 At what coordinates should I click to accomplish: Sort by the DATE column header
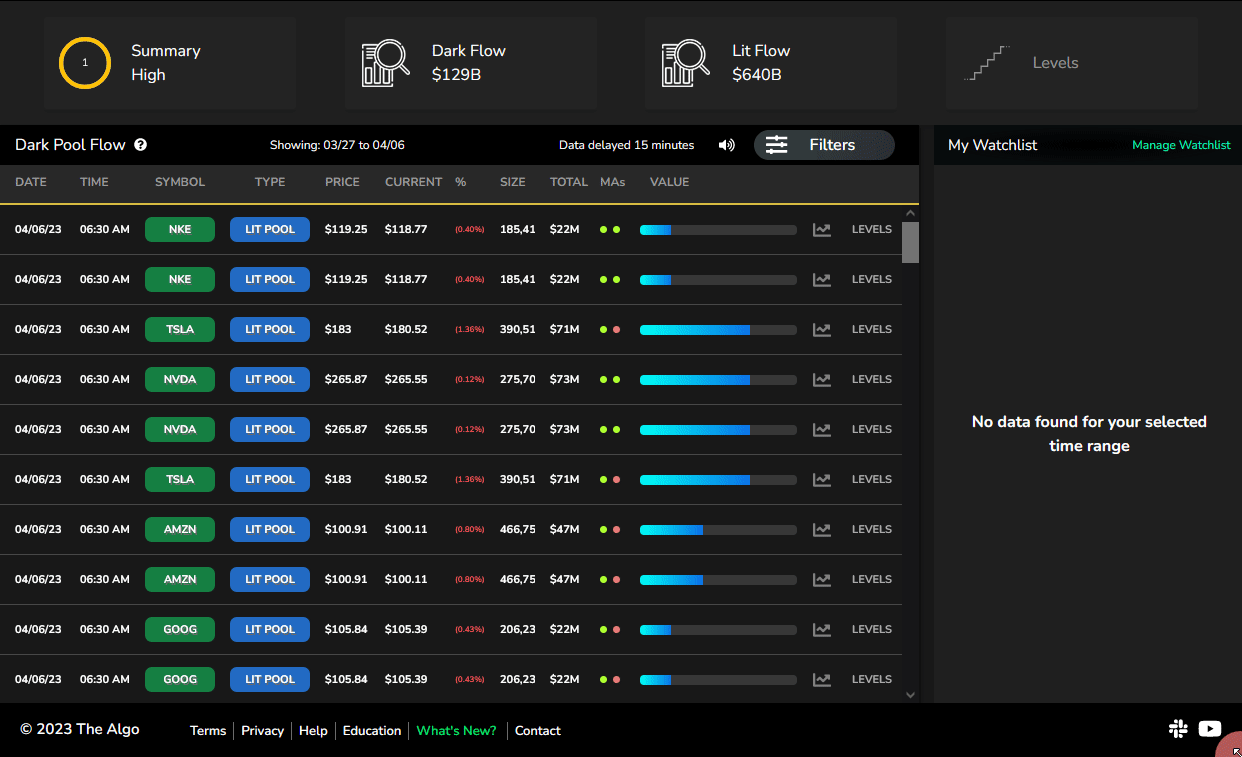click(x=31, y=182)
